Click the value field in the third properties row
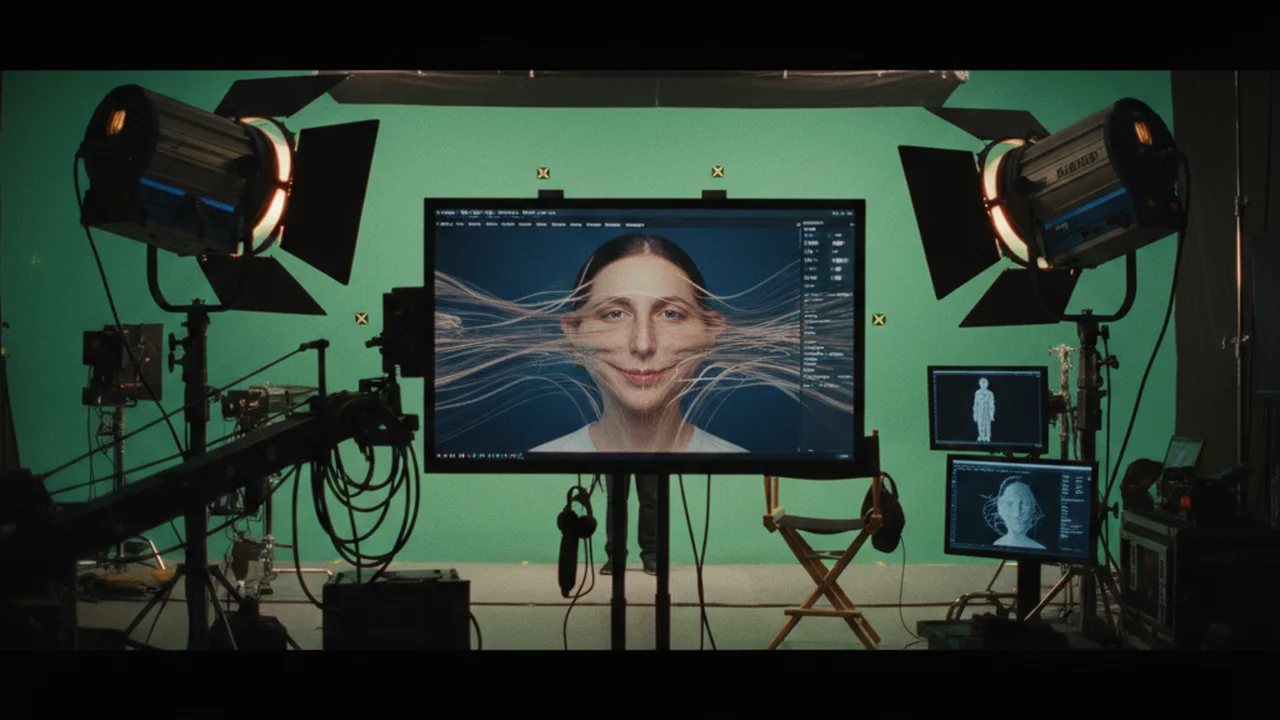 pos(835,252)
